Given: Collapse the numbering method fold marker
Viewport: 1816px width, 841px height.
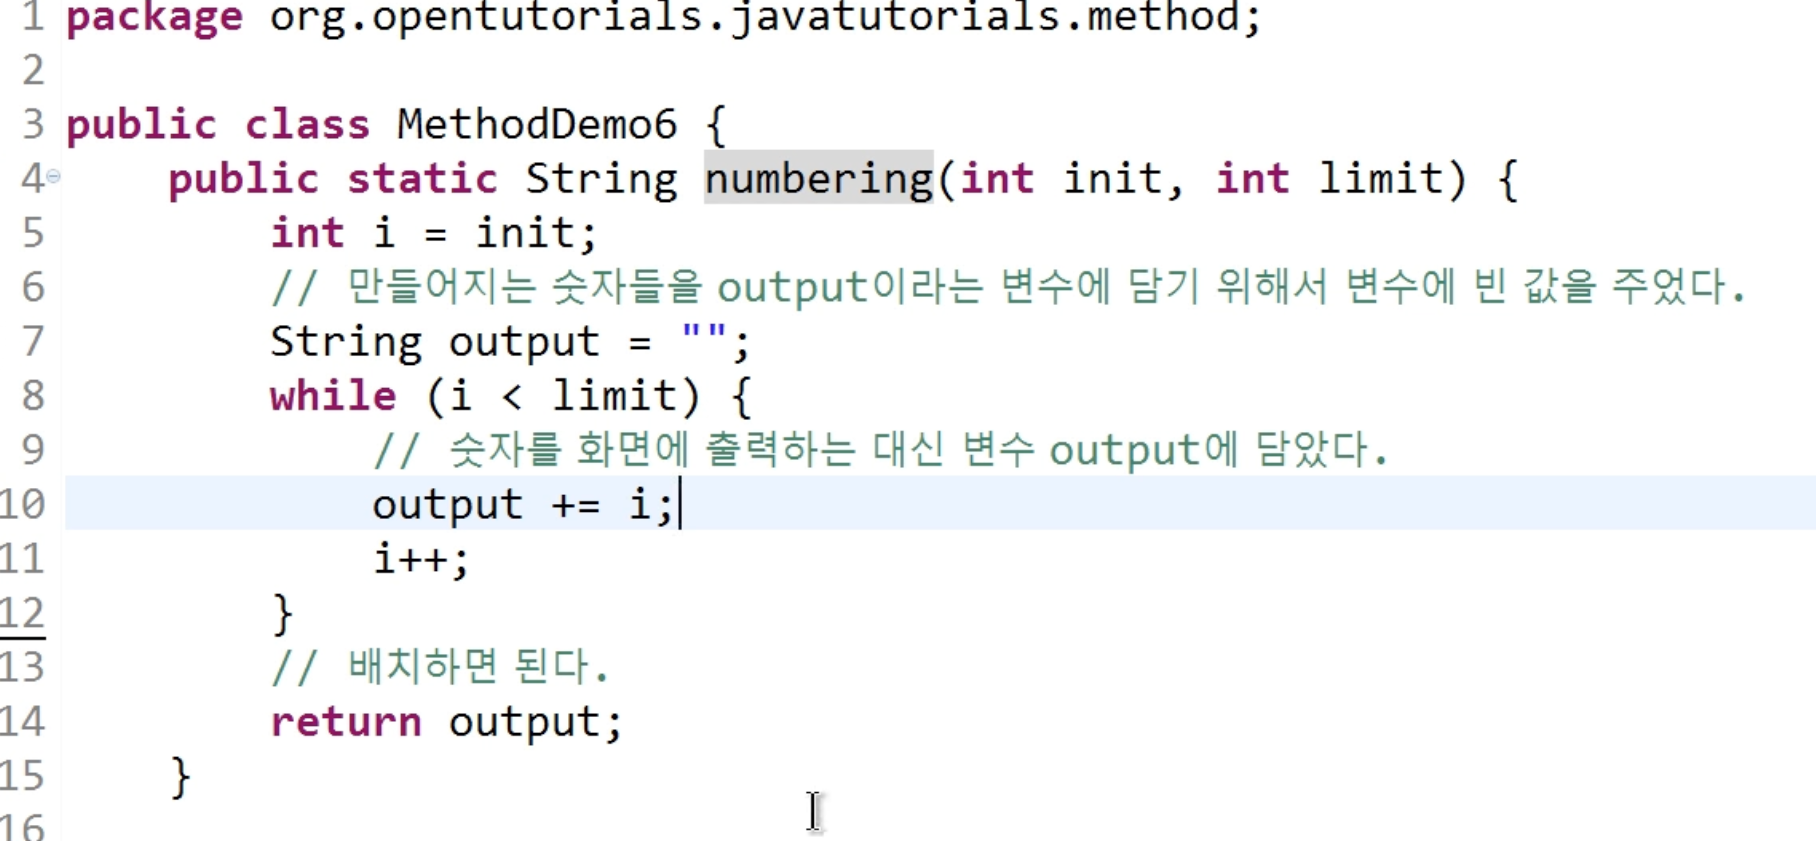Looking at the screenshot, I should point(53,176).
